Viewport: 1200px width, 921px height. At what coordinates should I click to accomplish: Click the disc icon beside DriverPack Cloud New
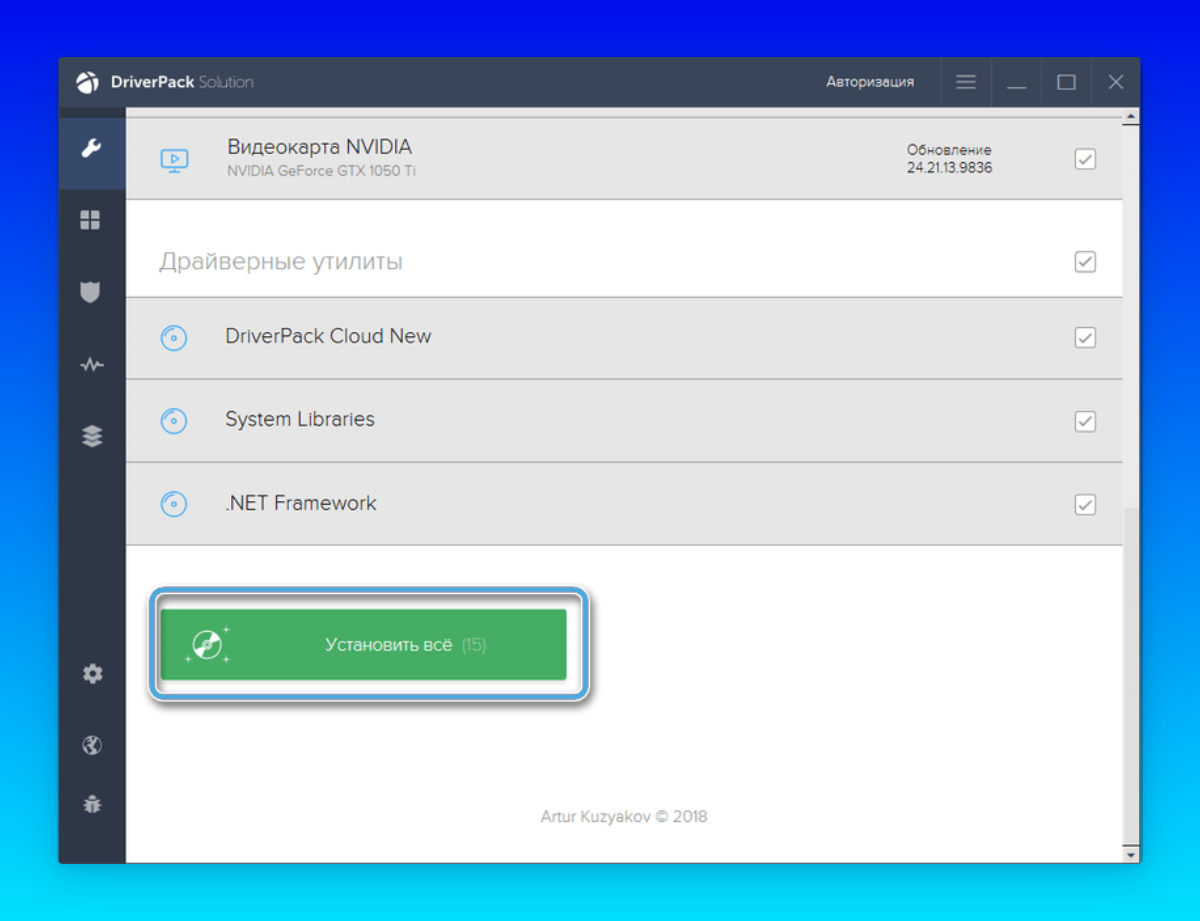tap(174, 338)
